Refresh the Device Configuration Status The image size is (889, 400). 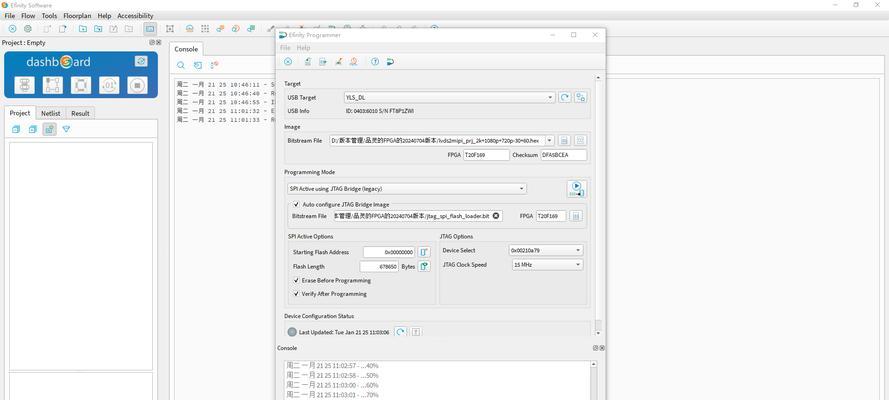click(400, 332)
